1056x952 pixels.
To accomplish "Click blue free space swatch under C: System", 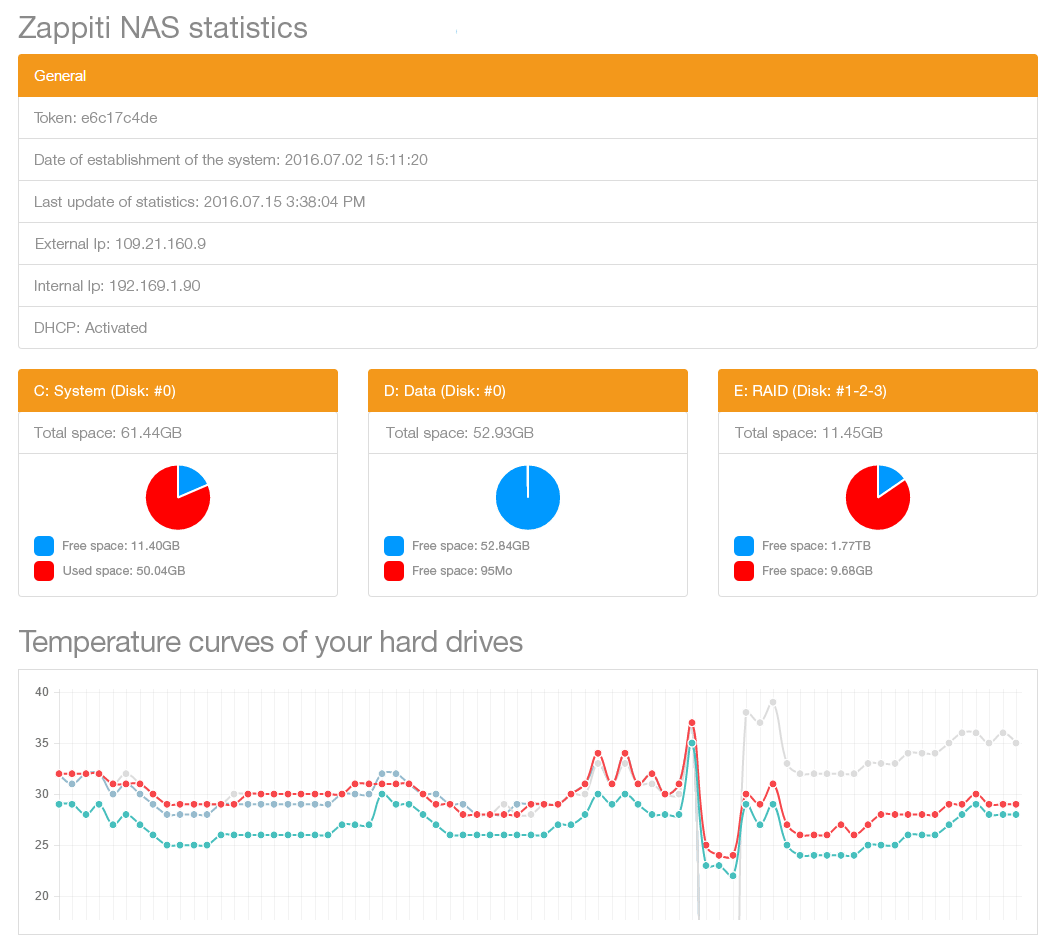I will [44, 546].
